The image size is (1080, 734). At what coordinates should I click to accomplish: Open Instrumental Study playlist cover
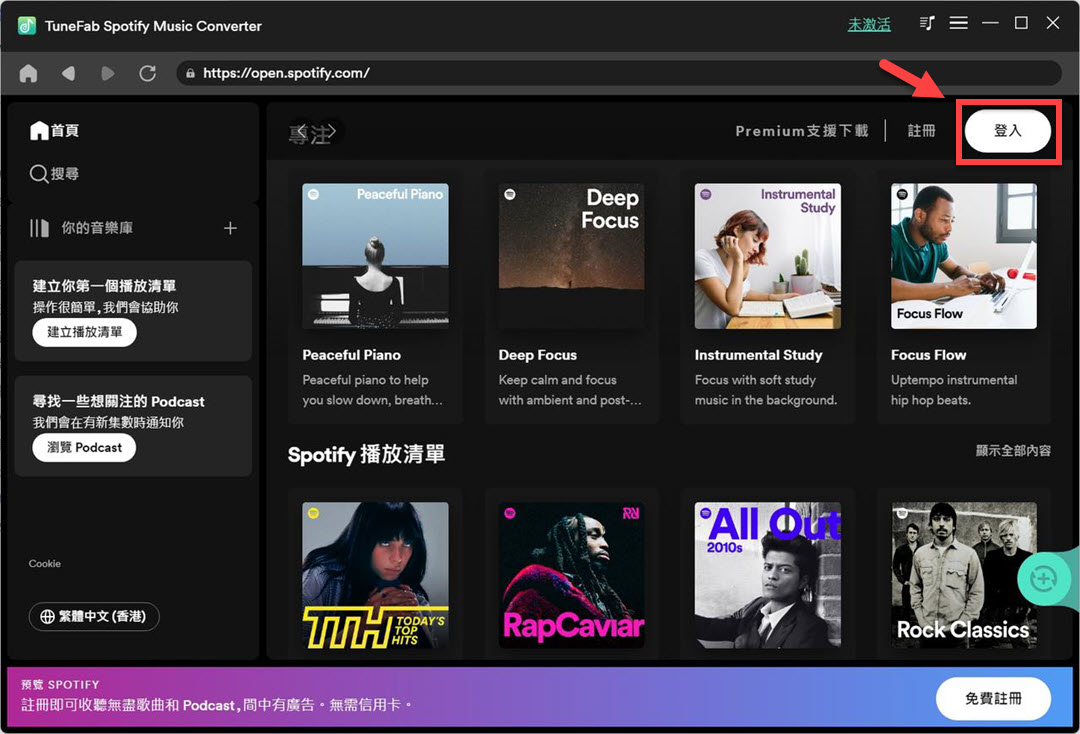[767, 256]
